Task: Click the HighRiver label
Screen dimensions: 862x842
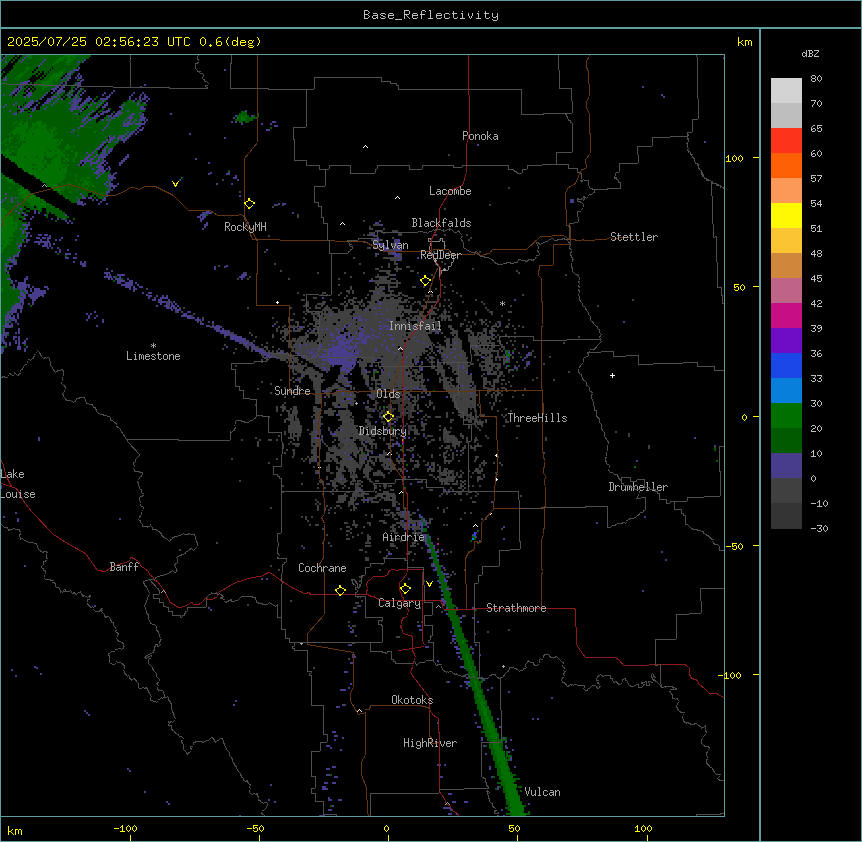Action: (430, 743)
